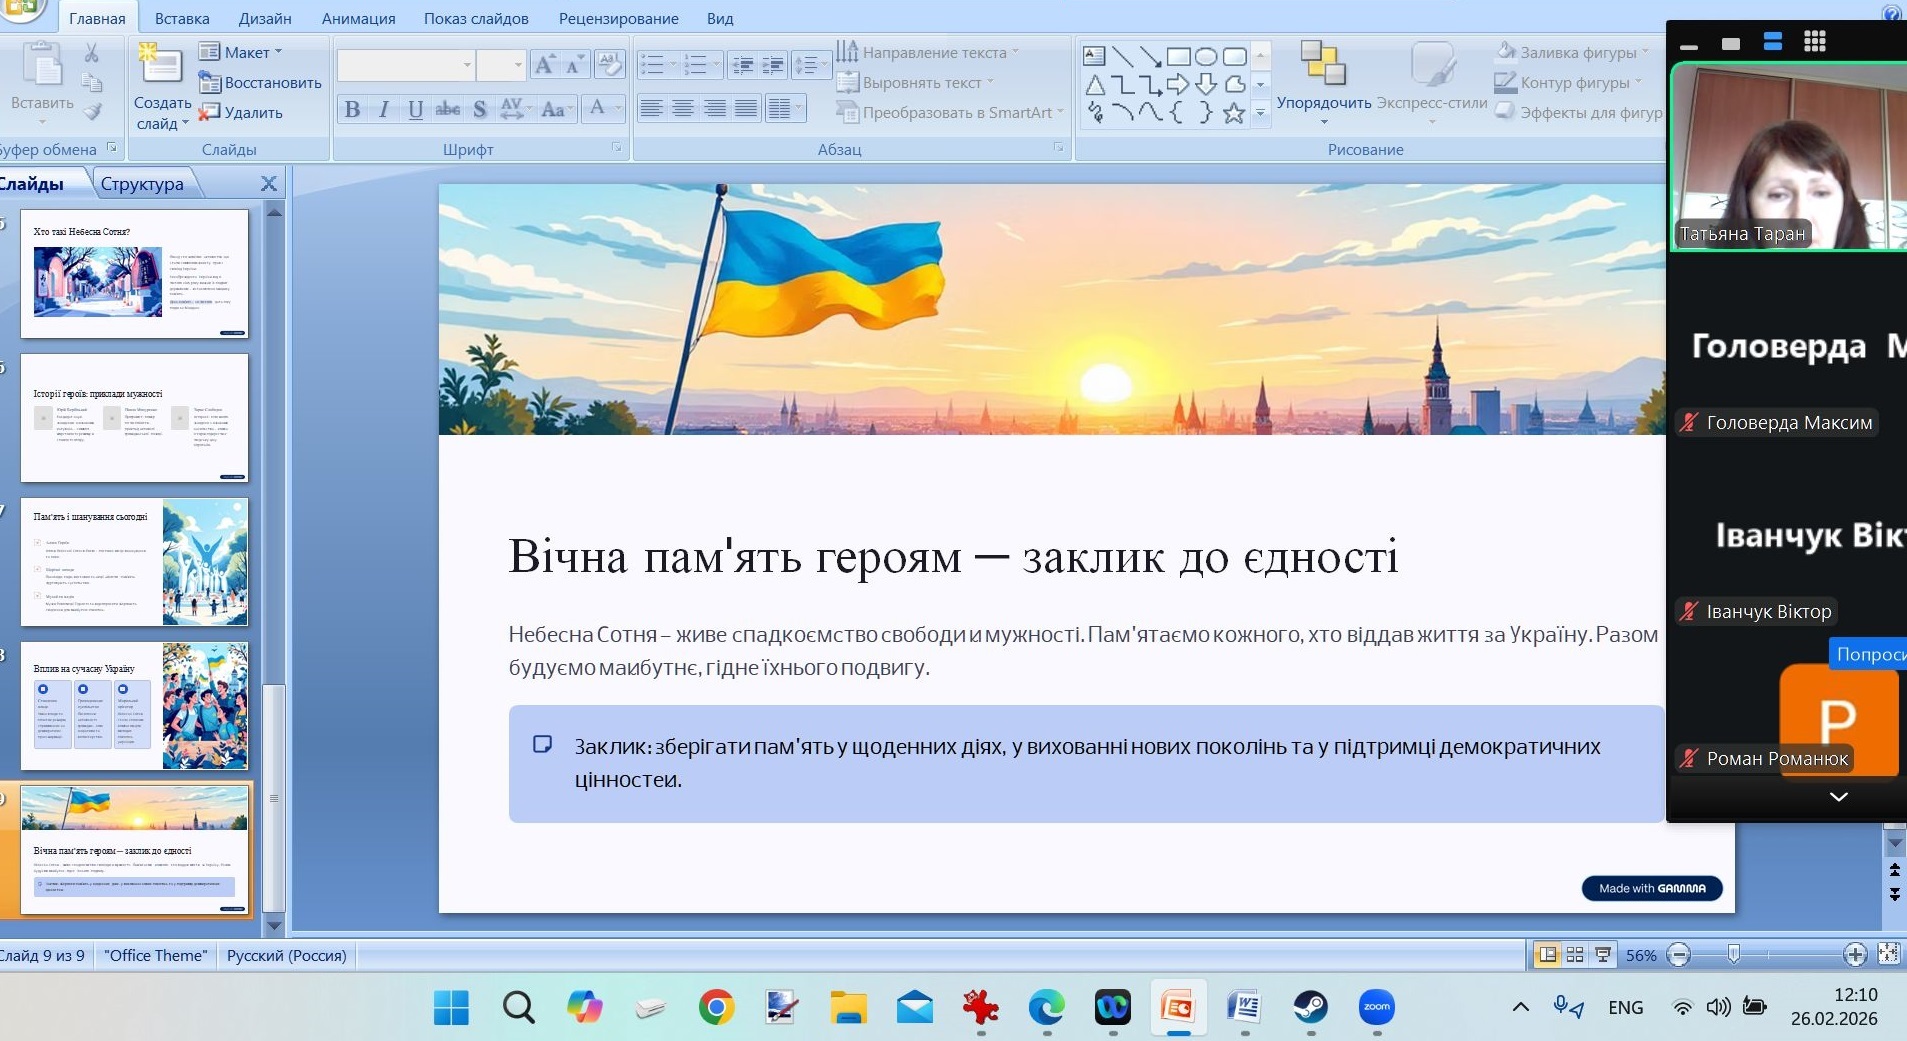Screen dimensions: 1907x1041
Task: Click the Italic formatting icon
Action: (383, 109)
